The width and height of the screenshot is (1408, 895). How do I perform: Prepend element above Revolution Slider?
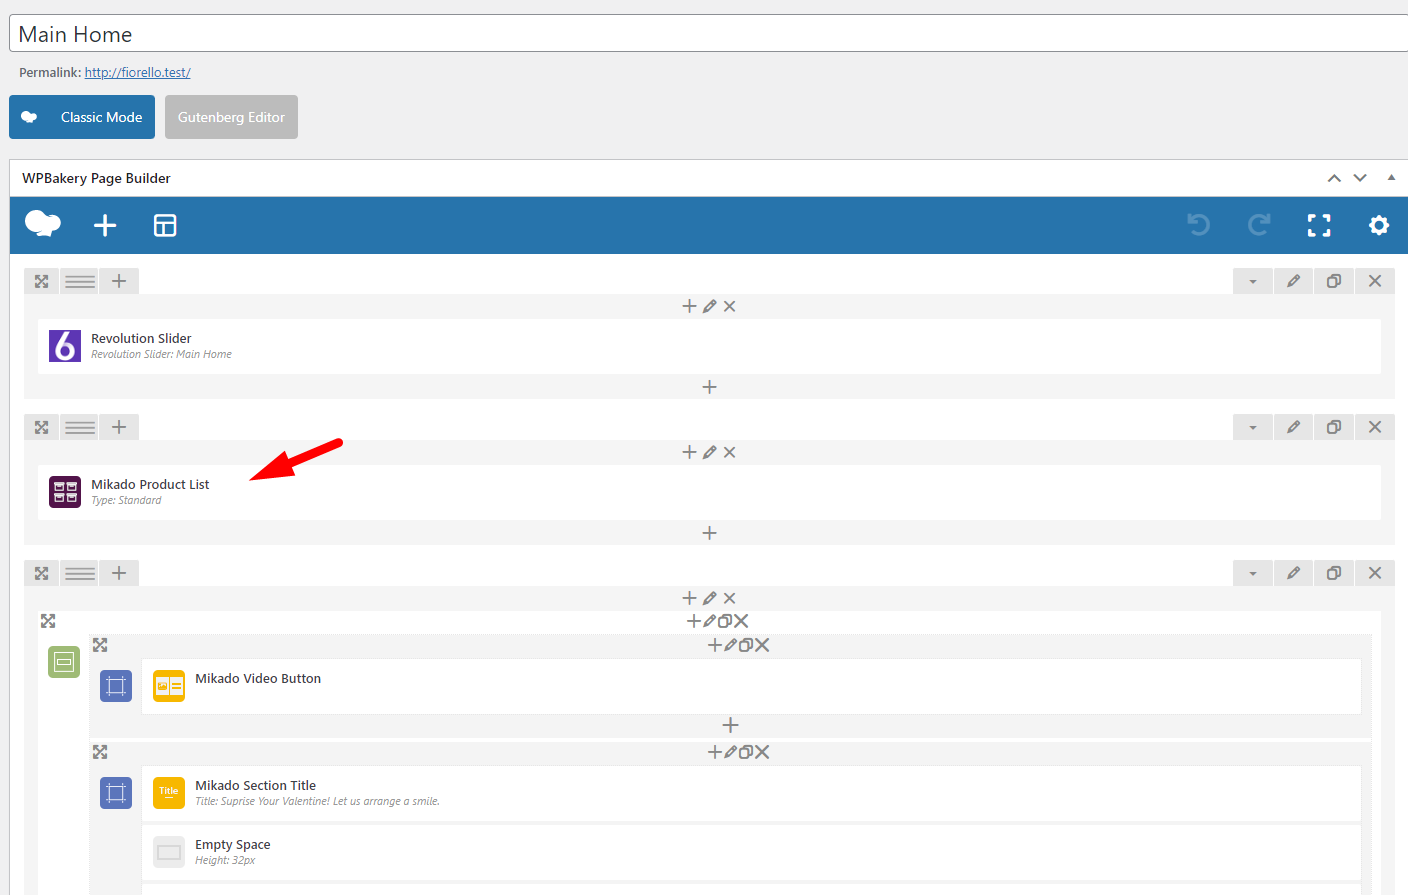[689, 306]
